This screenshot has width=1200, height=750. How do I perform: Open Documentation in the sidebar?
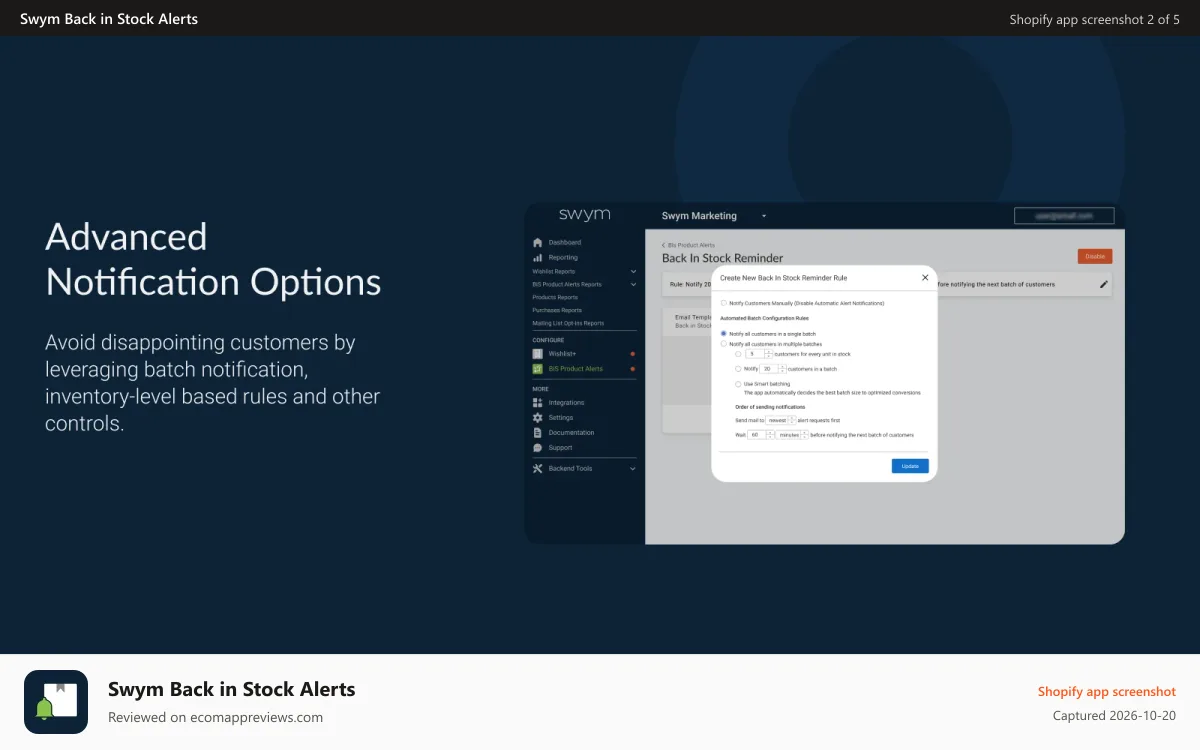[571, 433]
